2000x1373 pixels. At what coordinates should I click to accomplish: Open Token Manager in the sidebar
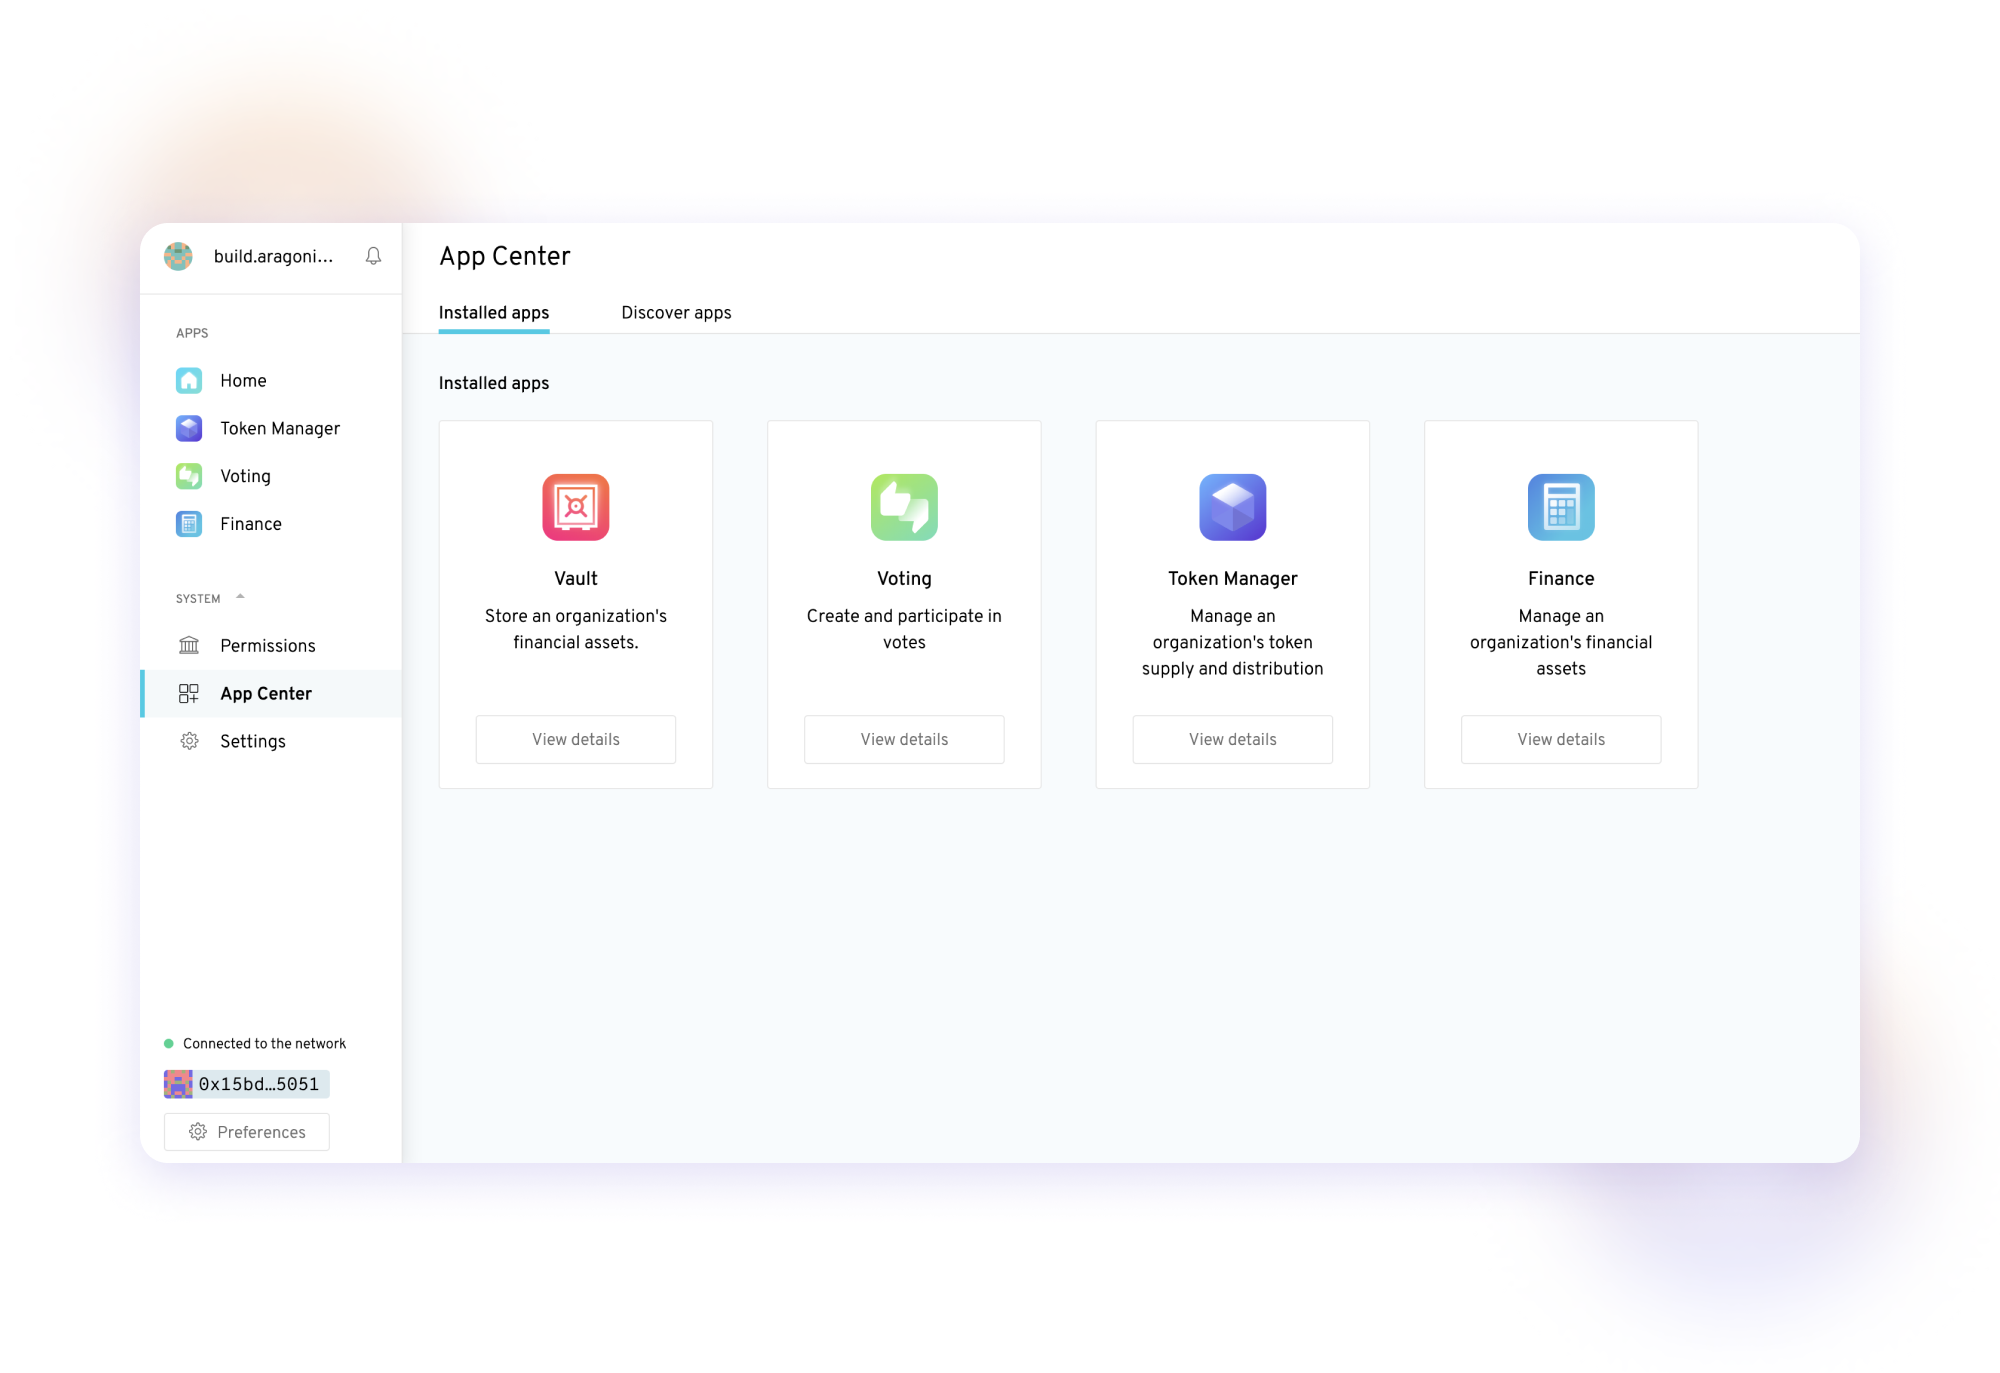[279, 428]
